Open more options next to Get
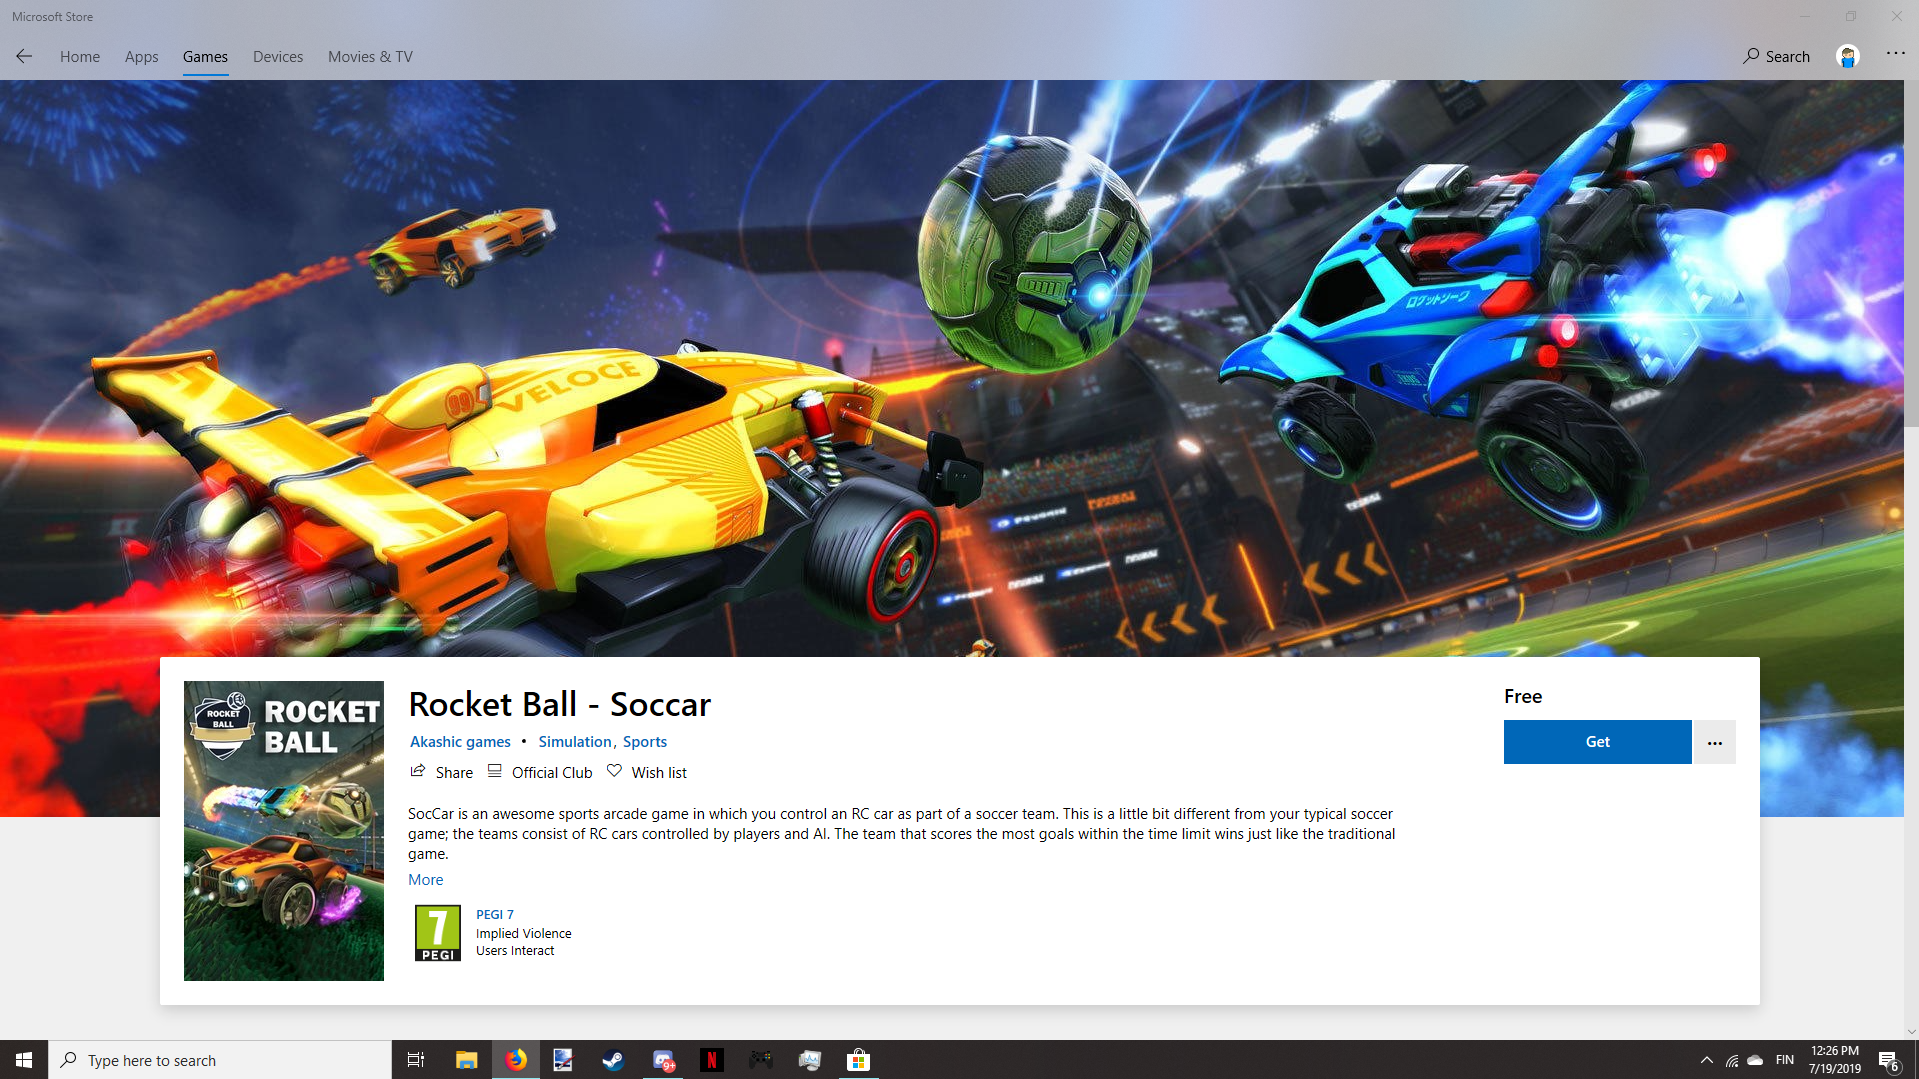Viewport: 1919px width, 1079px height. pyautogui.click(x=1714, y=742)
